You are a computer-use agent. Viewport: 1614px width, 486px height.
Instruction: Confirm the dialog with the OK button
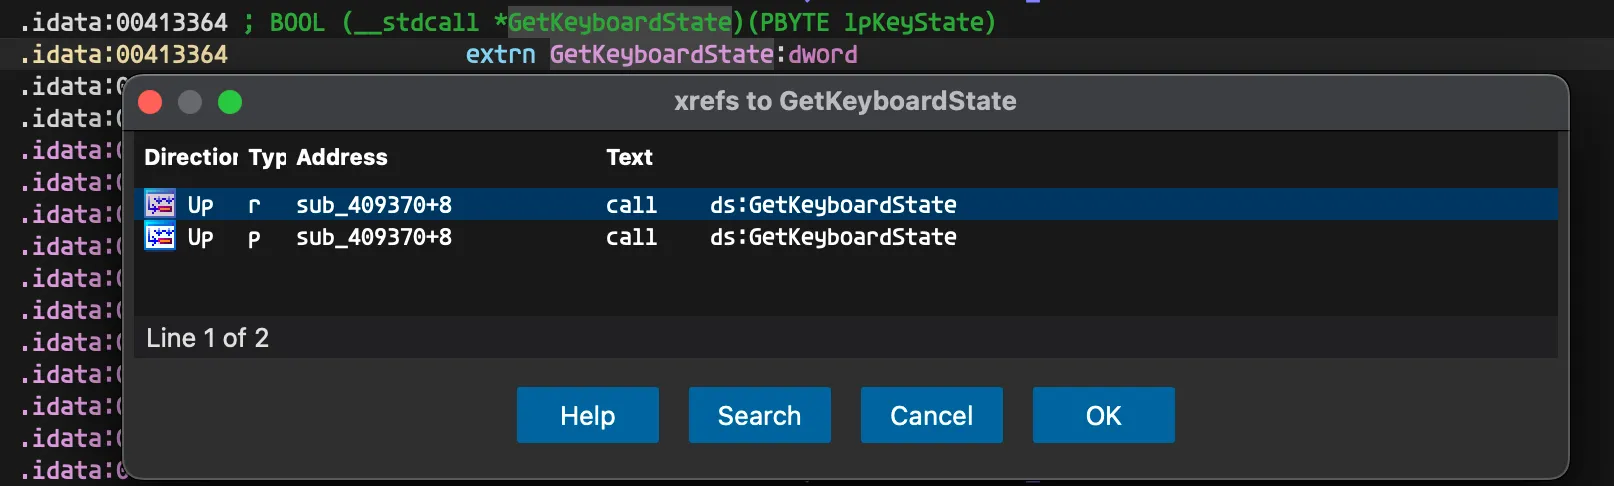[1104, 415]
